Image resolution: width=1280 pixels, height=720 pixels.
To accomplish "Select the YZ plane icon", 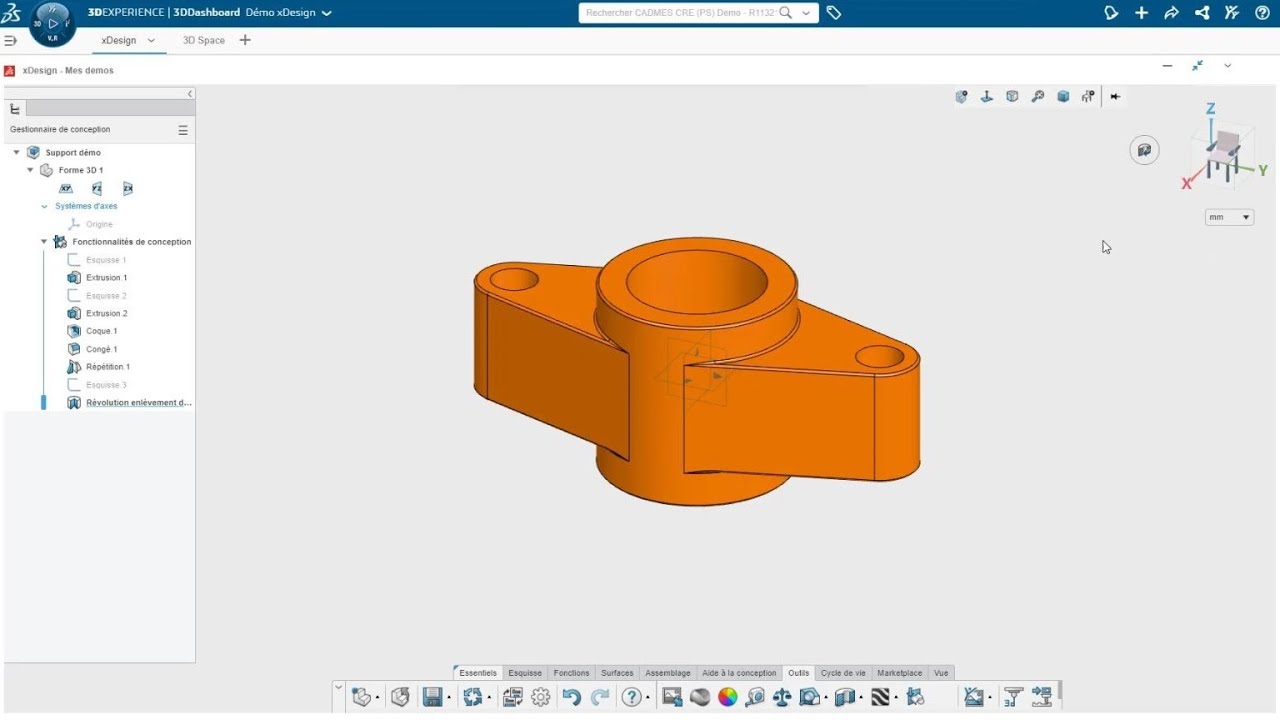I will (97, 188).
